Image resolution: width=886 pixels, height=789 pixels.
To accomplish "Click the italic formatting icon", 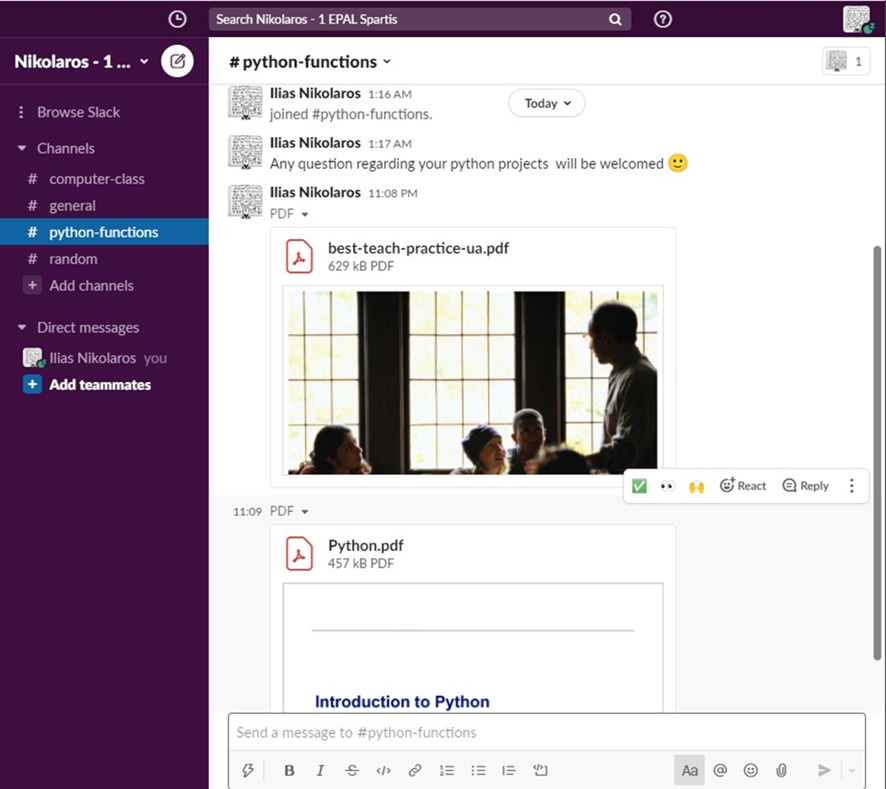I will (320, 770).
